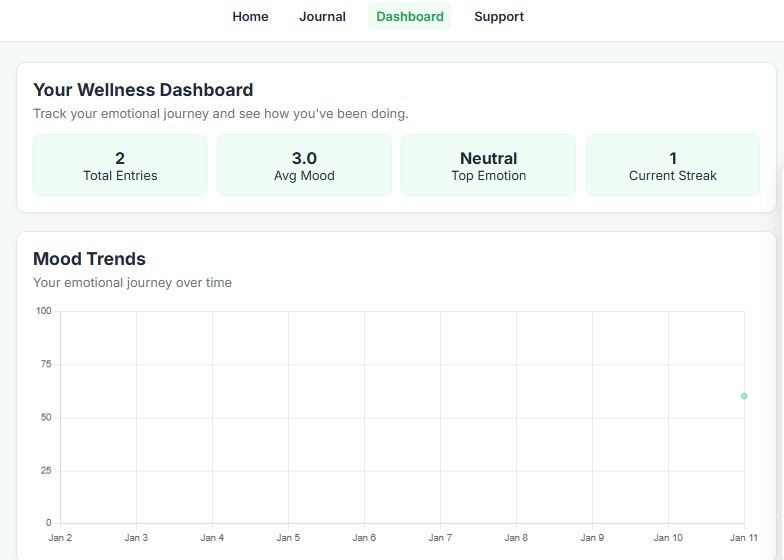Image resolution: width=784 pixels, height=560 pixels.
Task: Click the '0' y-axis label
Action: click(48, 522)
